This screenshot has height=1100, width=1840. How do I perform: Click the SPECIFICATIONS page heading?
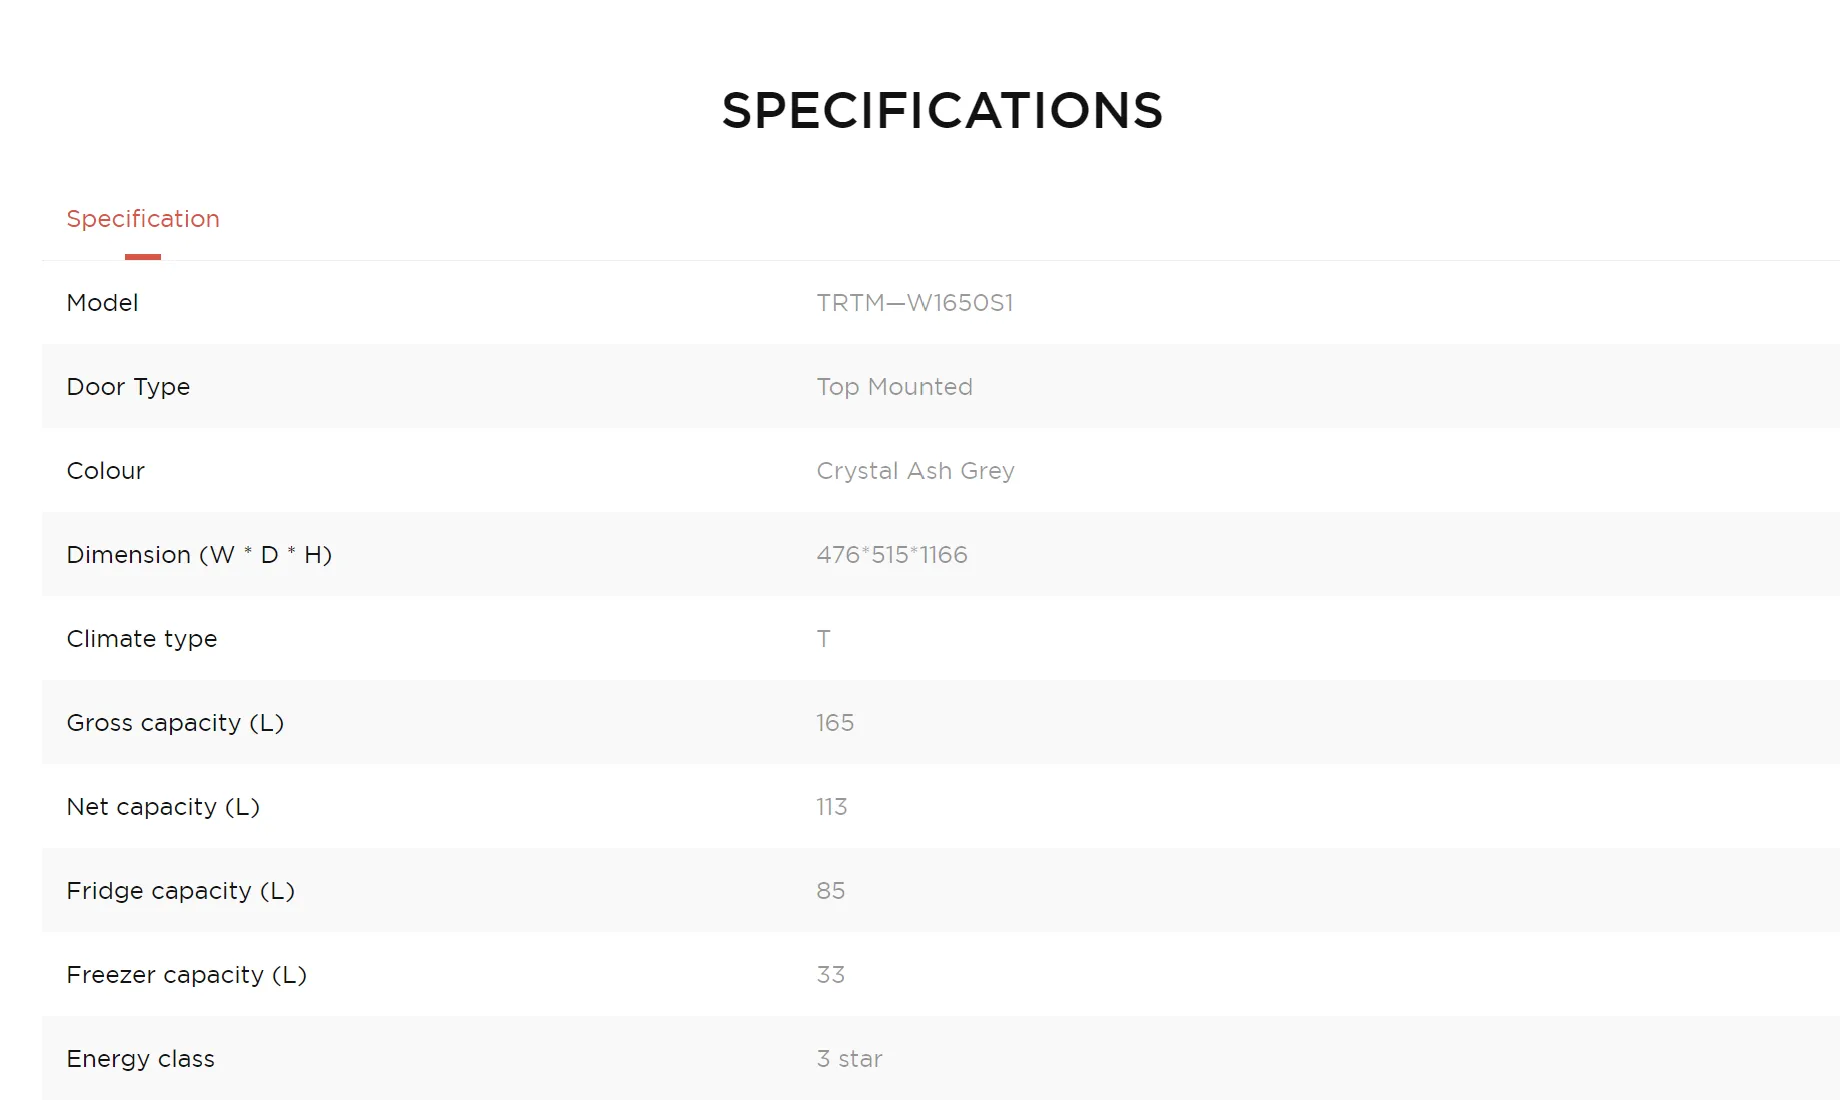tap(942, 110)
